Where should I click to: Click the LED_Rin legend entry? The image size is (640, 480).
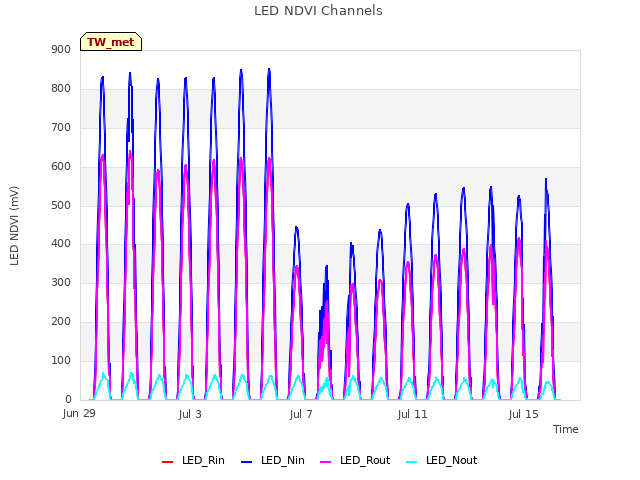pos(193,461)
